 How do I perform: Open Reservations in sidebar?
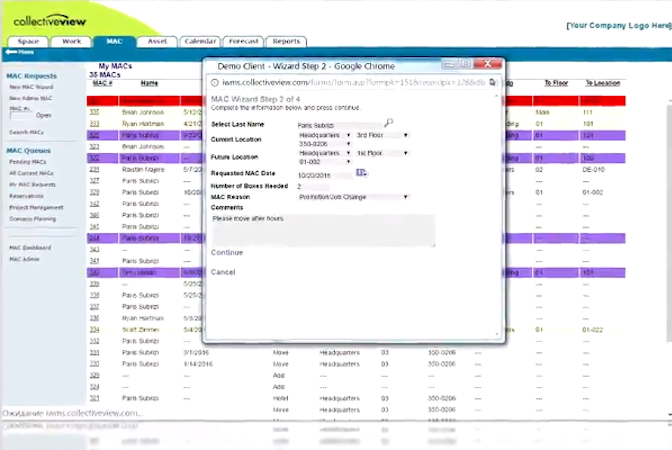[26, 196]
